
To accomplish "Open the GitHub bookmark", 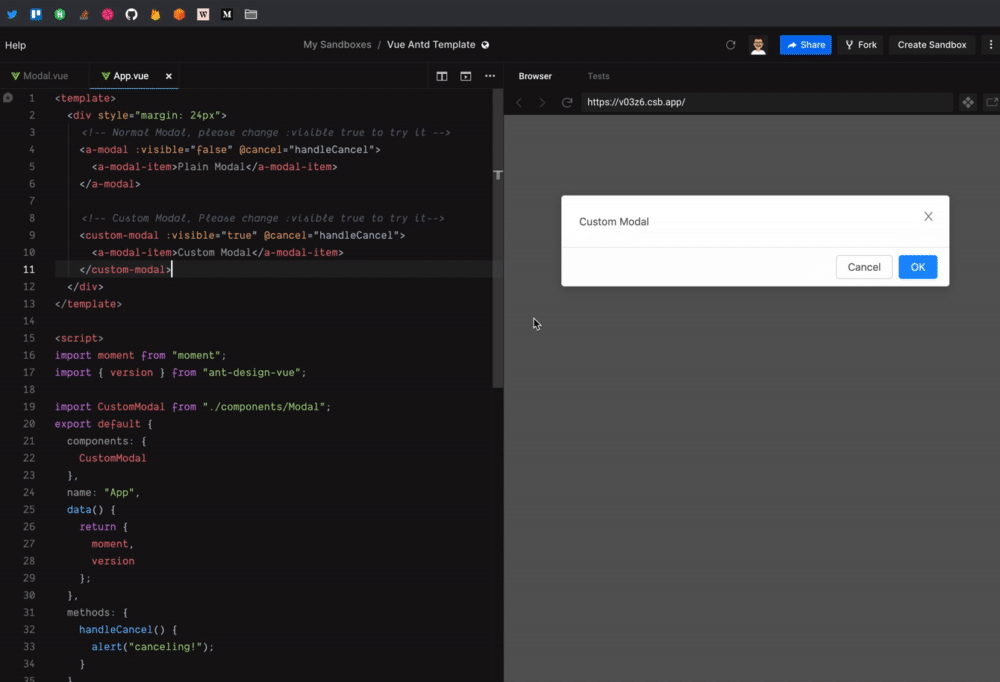I will click(x=131, y=15).
